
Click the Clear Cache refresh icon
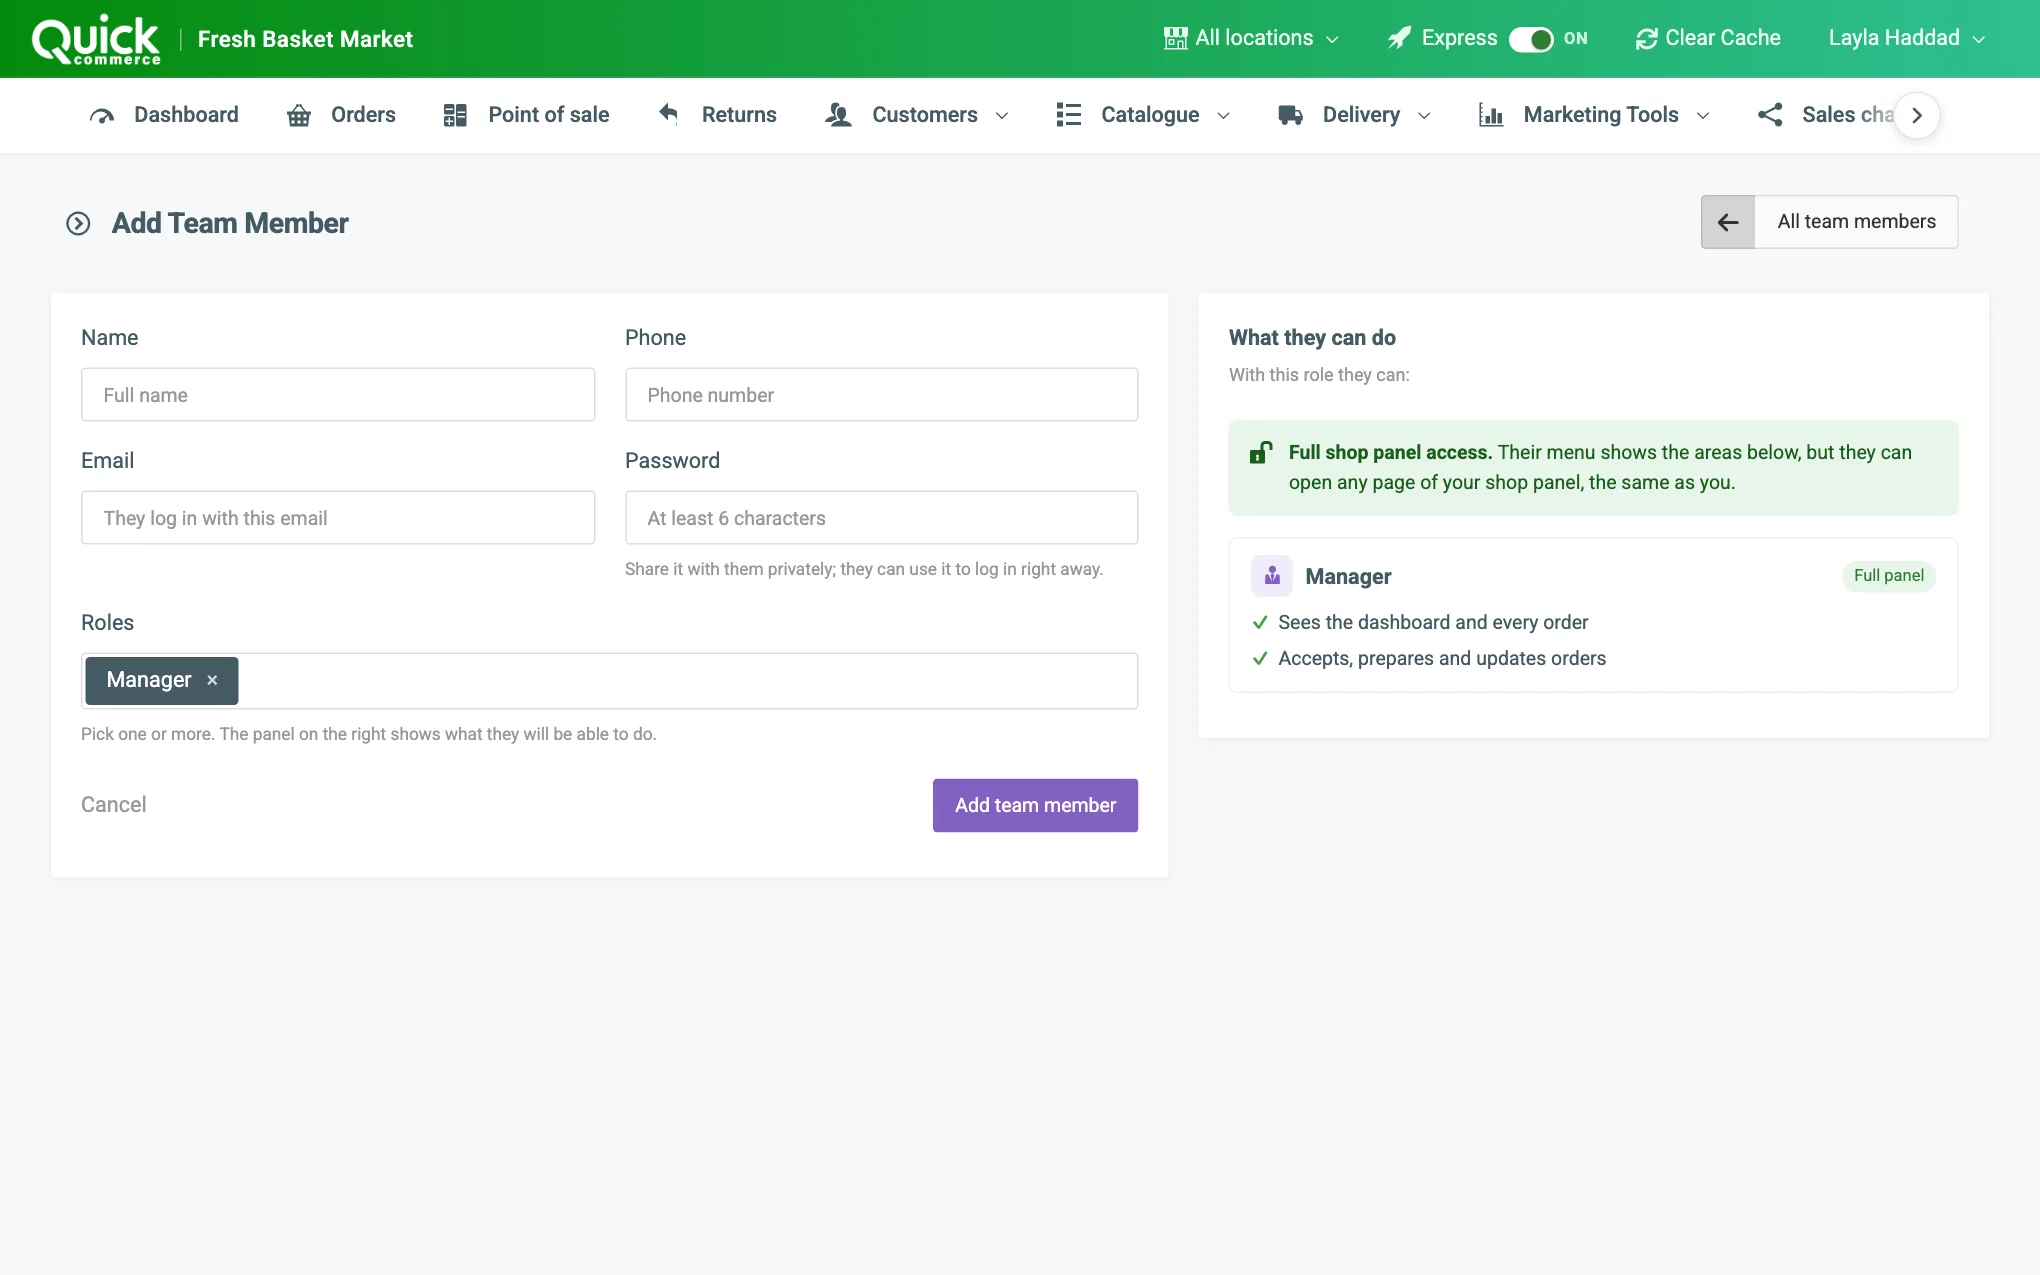1646,39
